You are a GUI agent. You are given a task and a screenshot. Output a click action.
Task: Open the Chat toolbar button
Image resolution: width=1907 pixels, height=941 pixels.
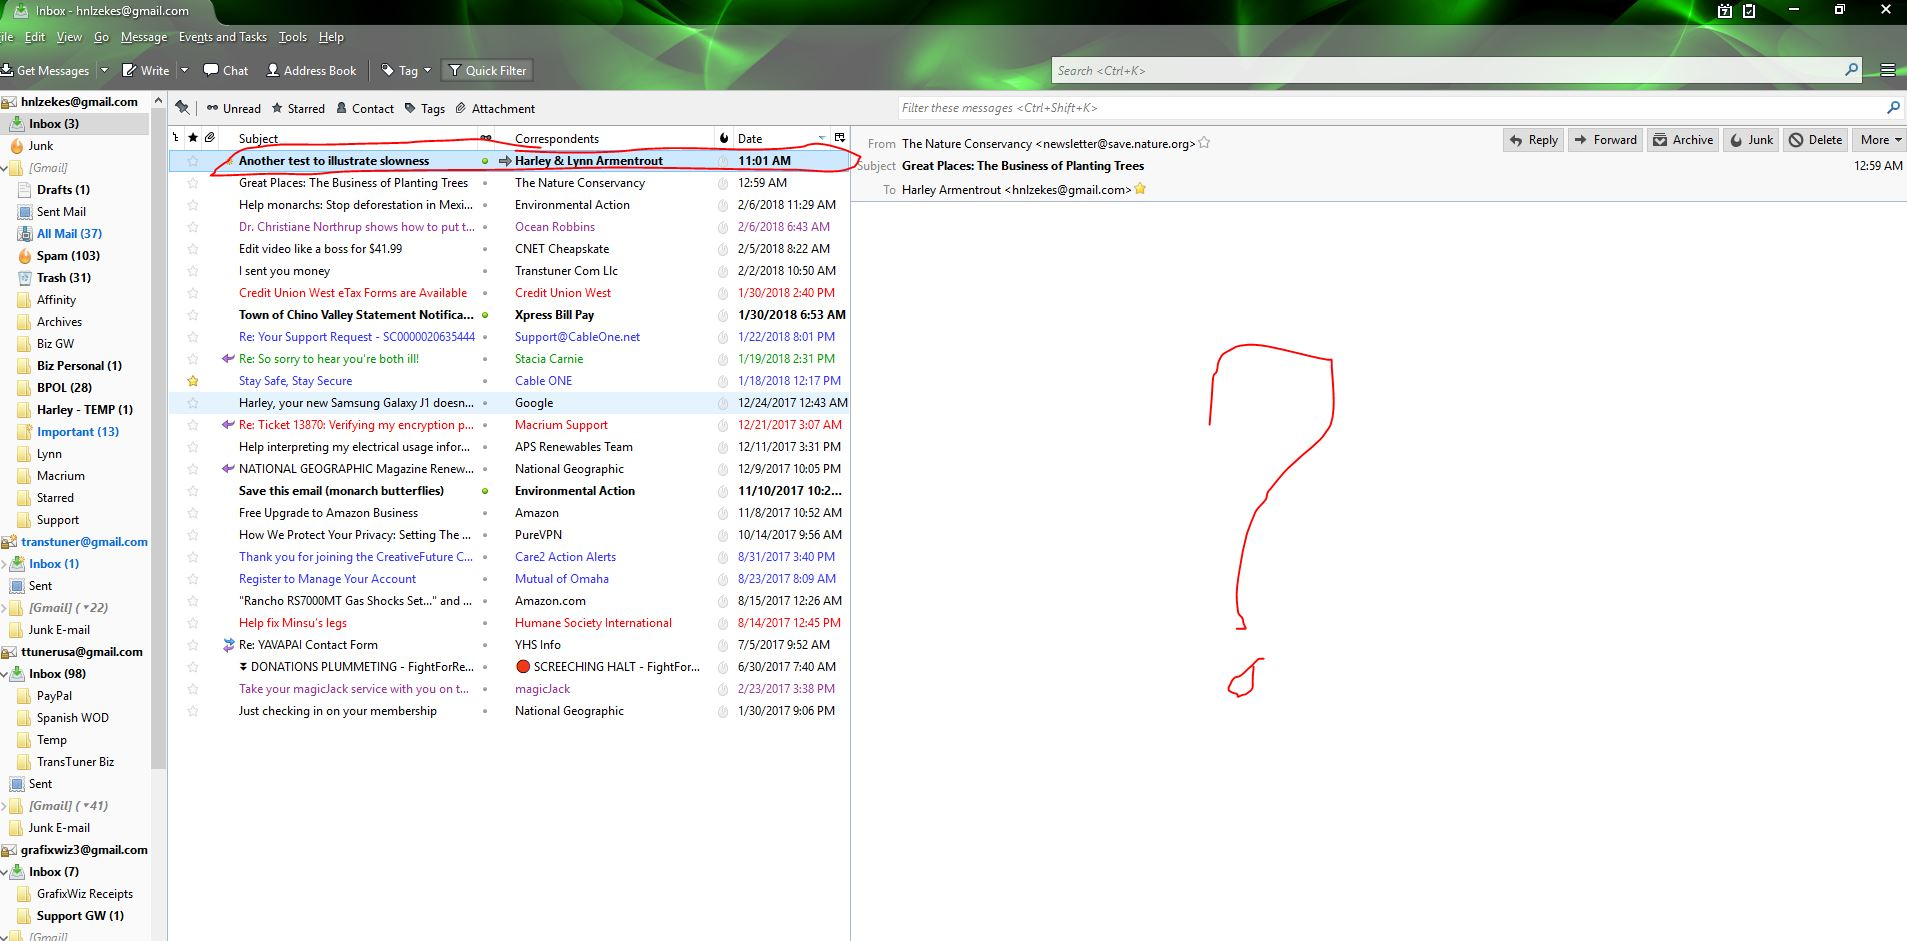(x=226, y=70)
